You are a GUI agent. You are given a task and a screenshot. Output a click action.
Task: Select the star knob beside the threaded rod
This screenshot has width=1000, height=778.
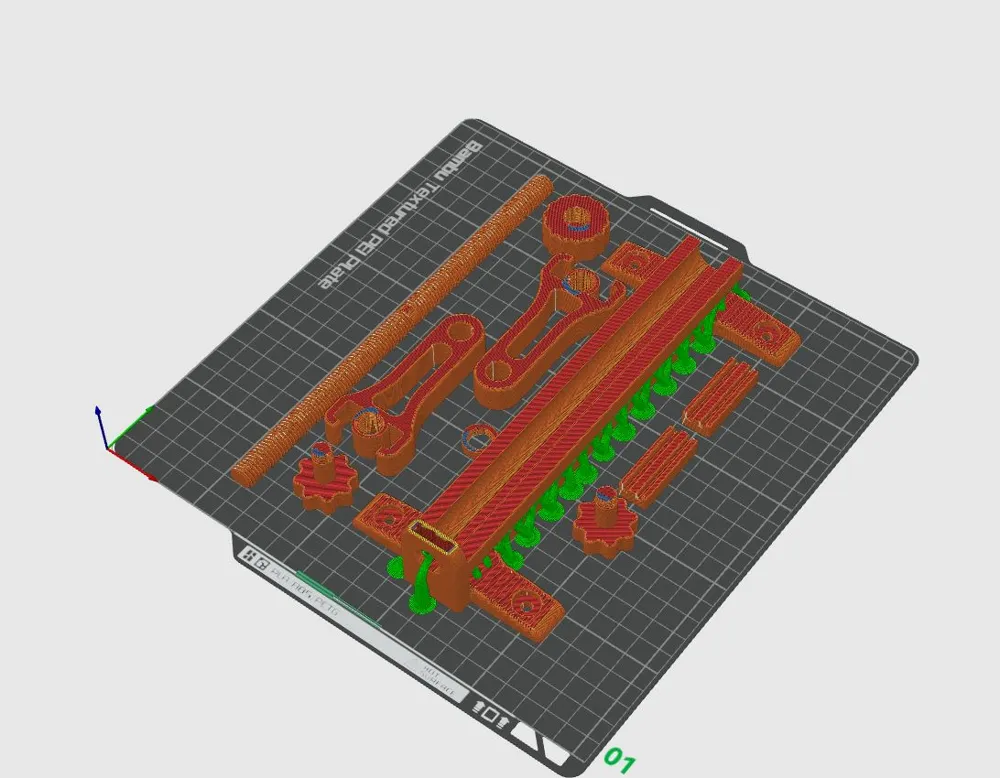[x=325, y=479]
